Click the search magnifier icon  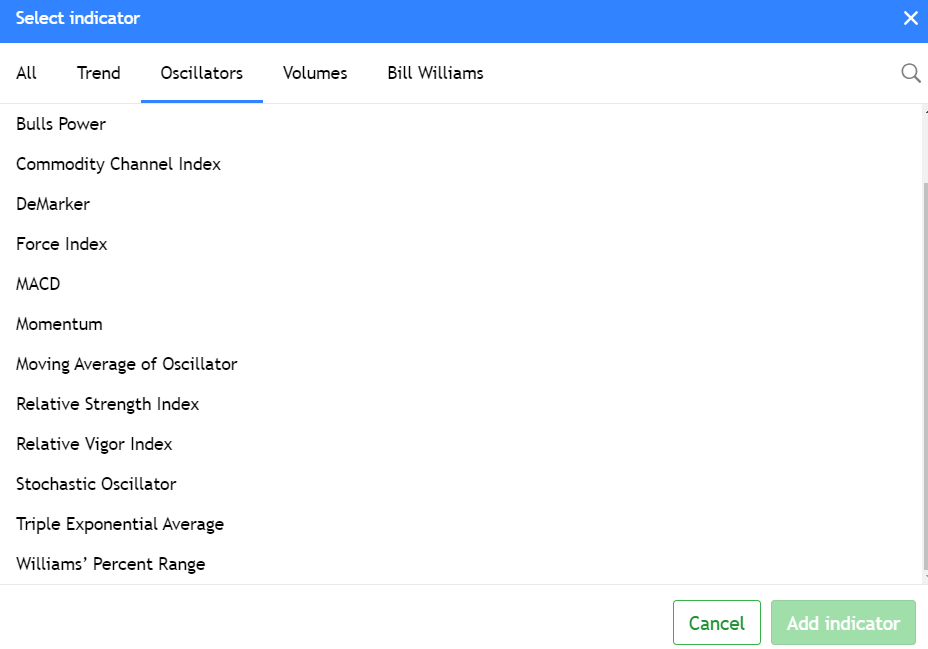click(910, 73)
